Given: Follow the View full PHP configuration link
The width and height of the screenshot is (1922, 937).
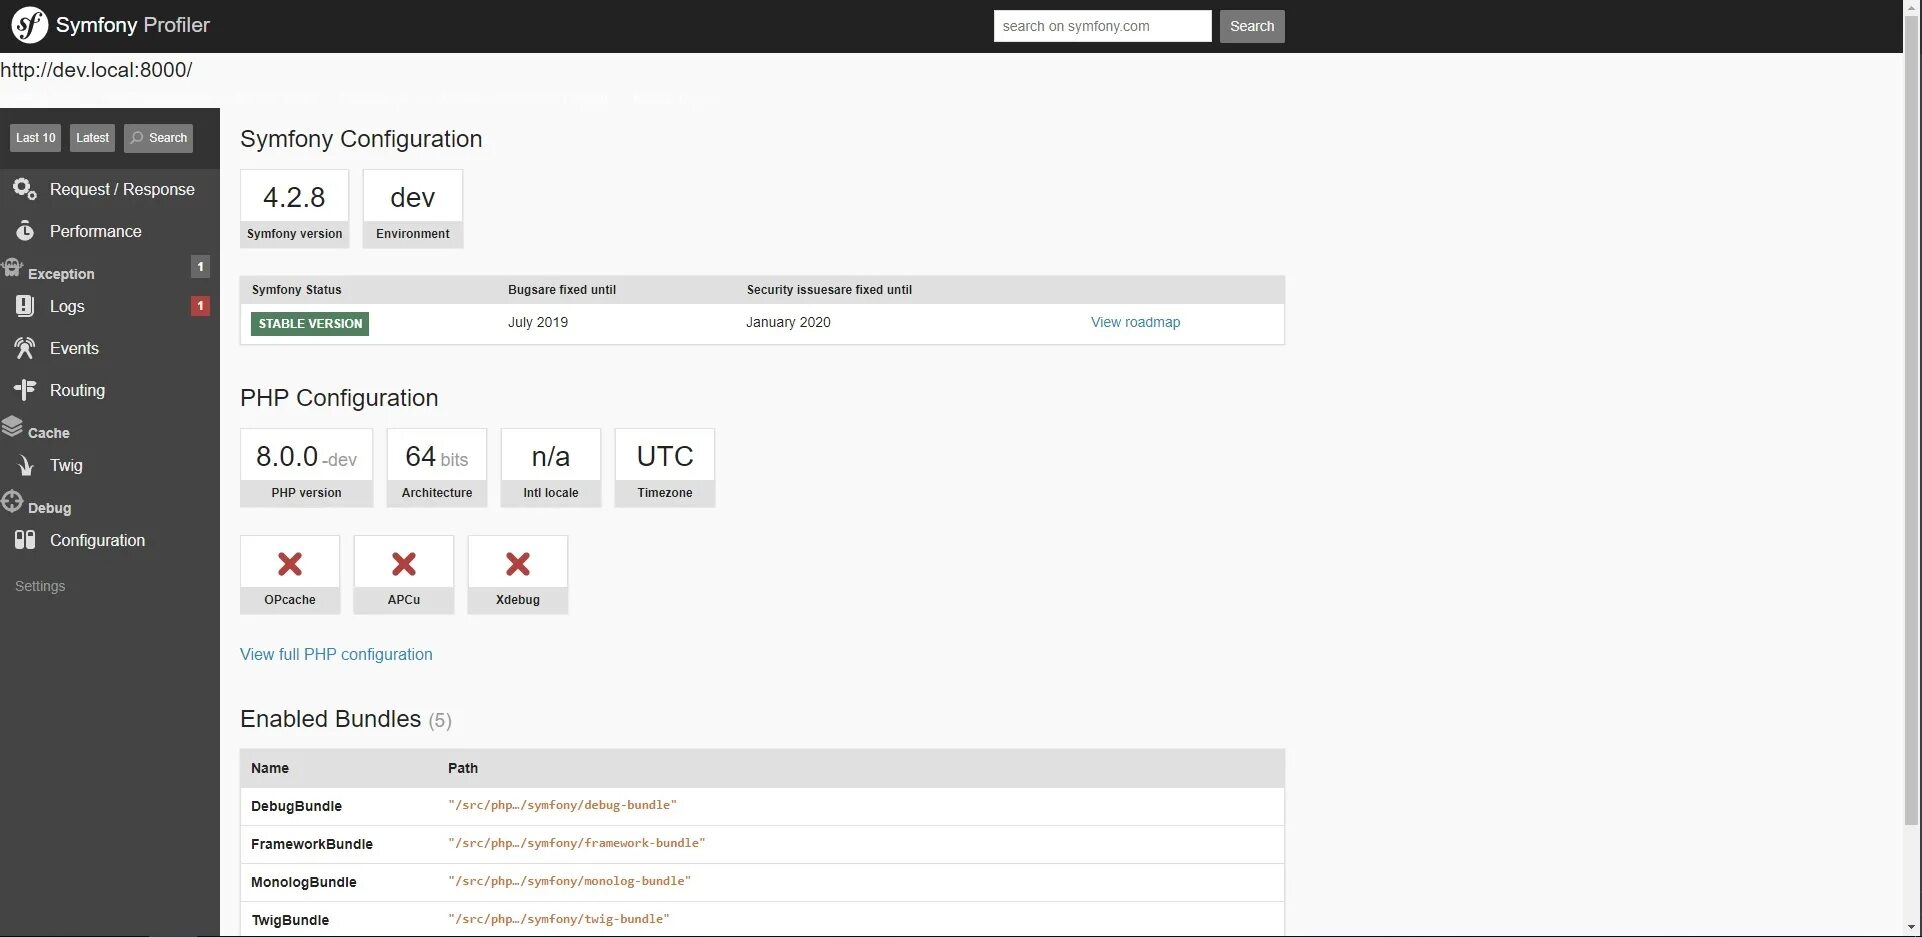Looking at the screenshot, I should click(336, 654).
